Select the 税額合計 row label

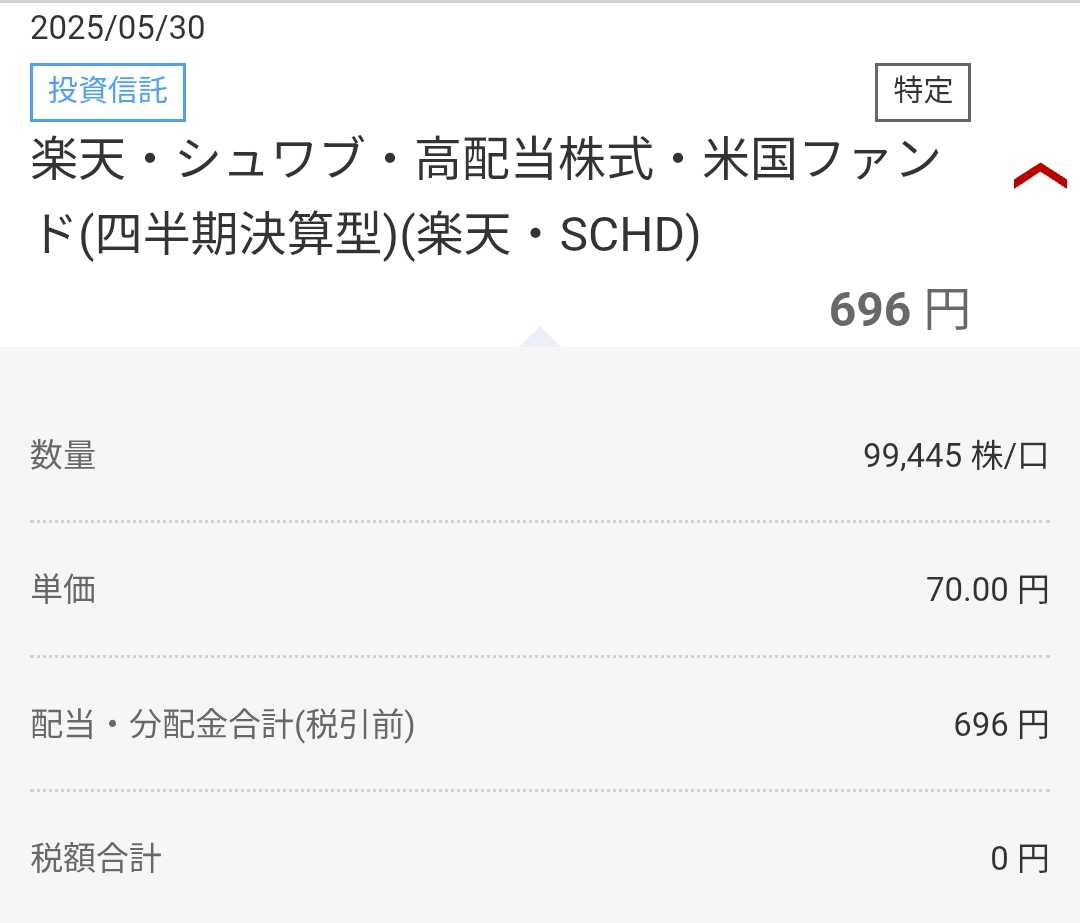tap(96, 858)
